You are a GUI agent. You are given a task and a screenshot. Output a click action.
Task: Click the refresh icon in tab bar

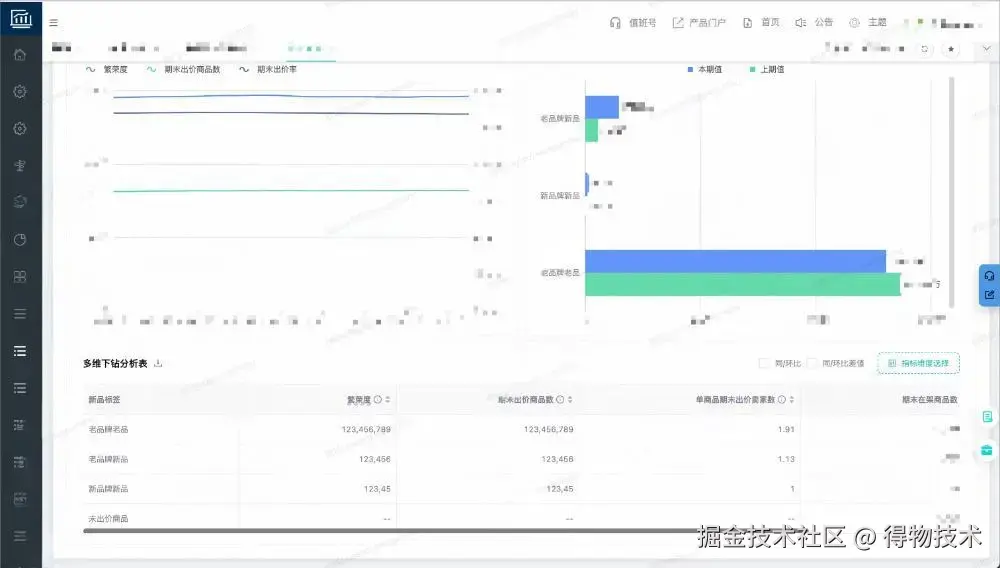pyautogui.click(x=924, y=48)
